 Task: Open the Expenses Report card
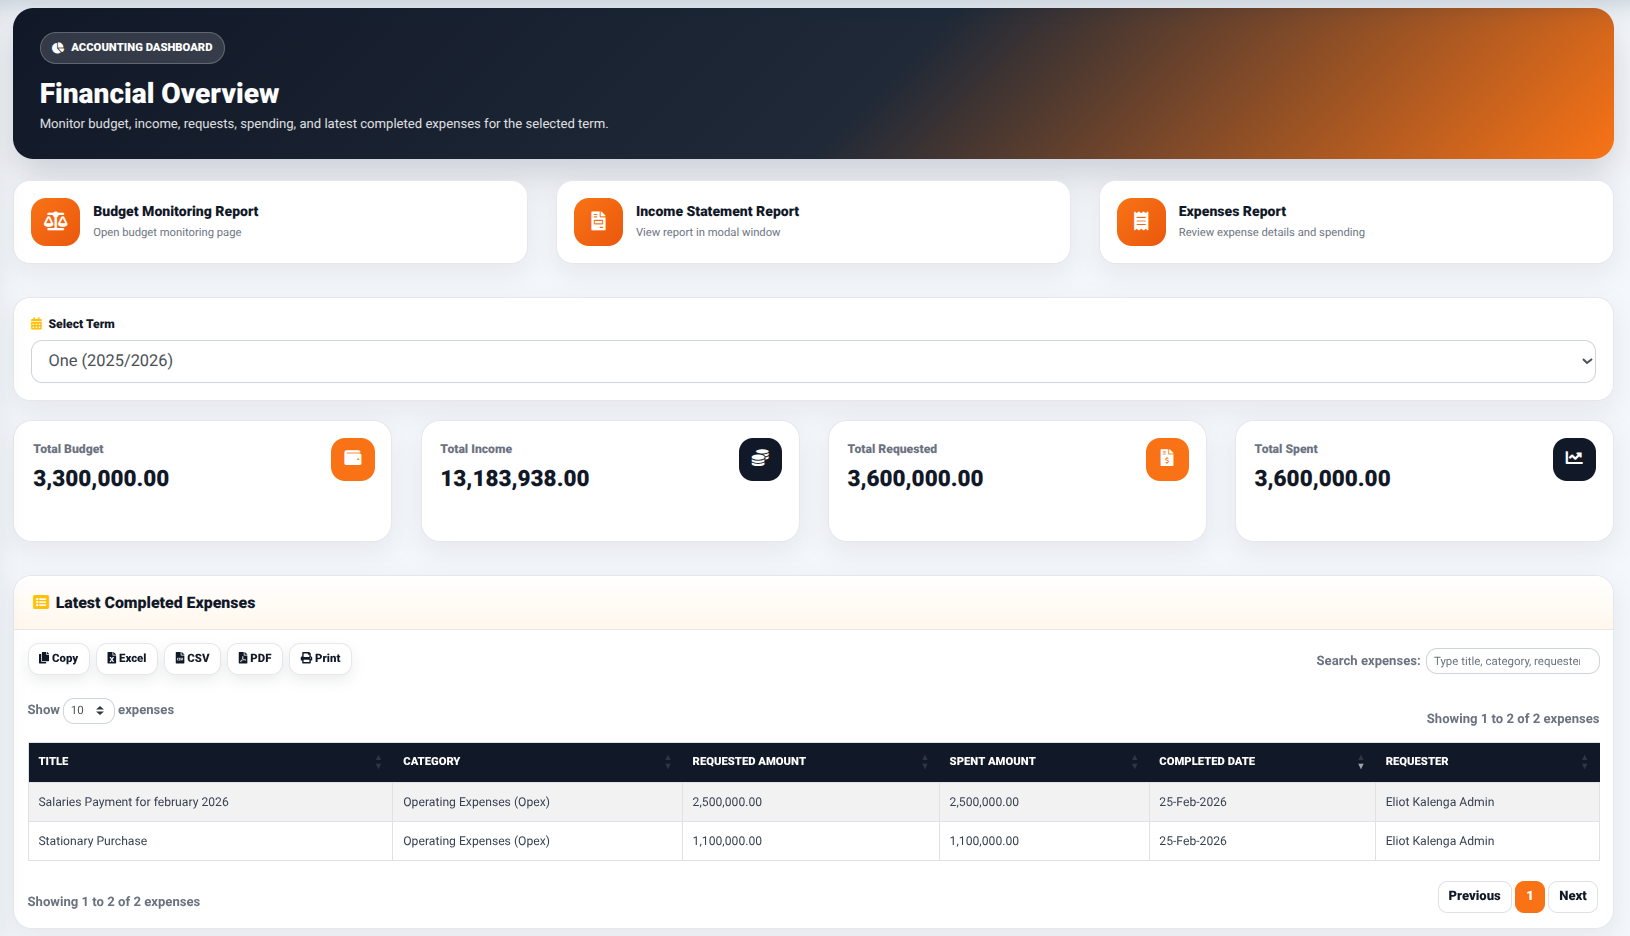click(x=1356, y=222)
